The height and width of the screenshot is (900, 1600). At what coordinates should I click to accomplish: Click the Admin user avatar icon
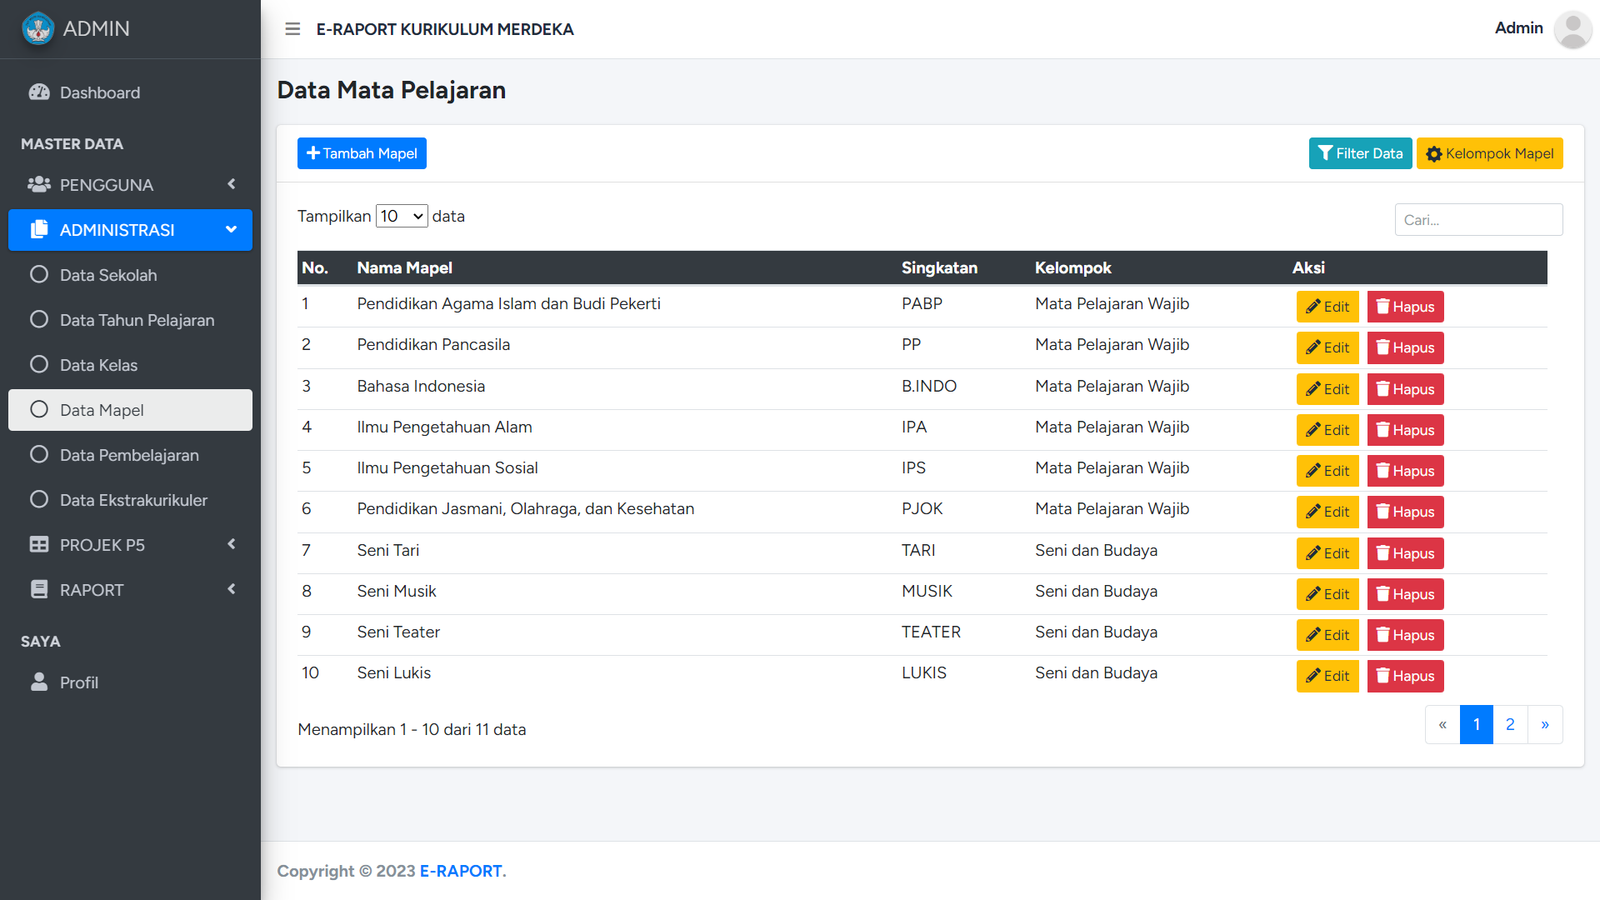pyautogui.click(x=1572, y=29)
